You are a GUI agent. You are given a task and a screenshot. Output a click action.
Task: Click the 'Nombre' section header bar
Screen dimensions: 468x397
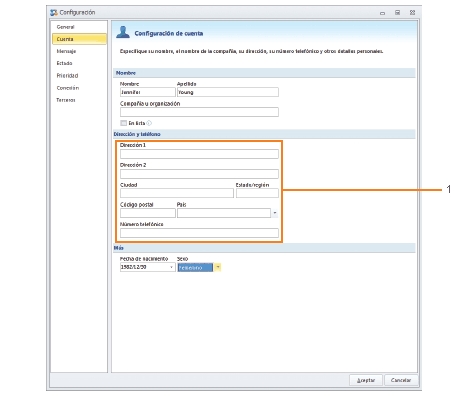coord(264,73)
